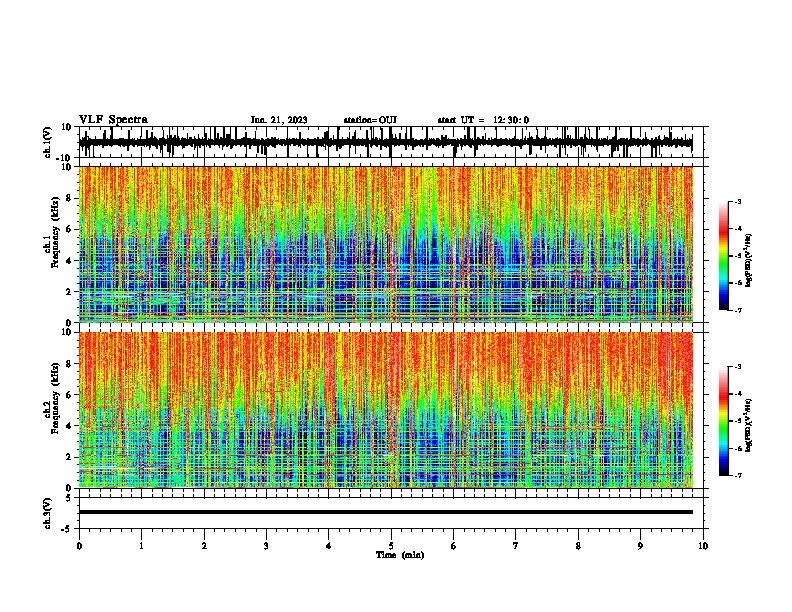Click time axis tick label "9"
This screenshot has width=792, height=612.
(640, 546)
